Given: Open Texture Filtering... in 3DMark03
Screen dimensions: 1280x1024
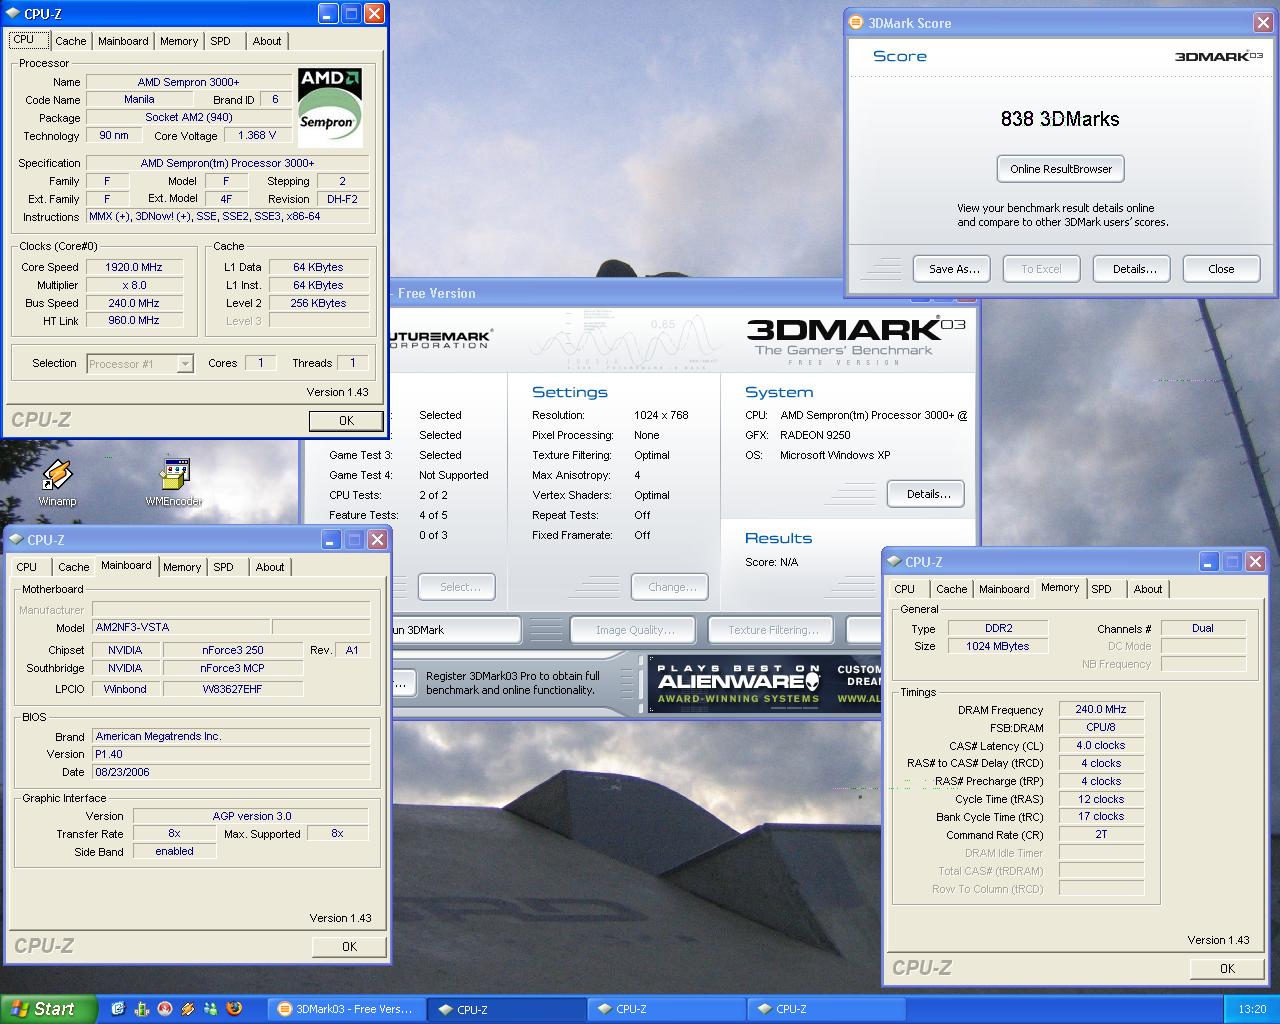Looking at the screenshot, I should [x=773, y=630].
